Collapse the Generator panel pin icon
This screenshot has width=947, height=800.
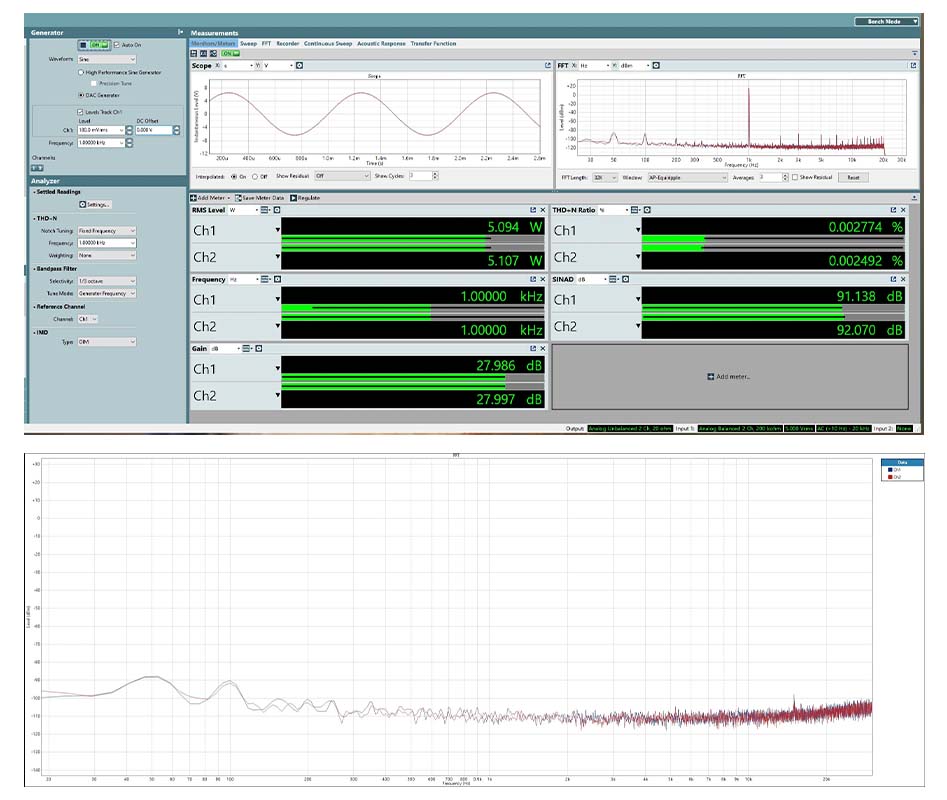180,33
